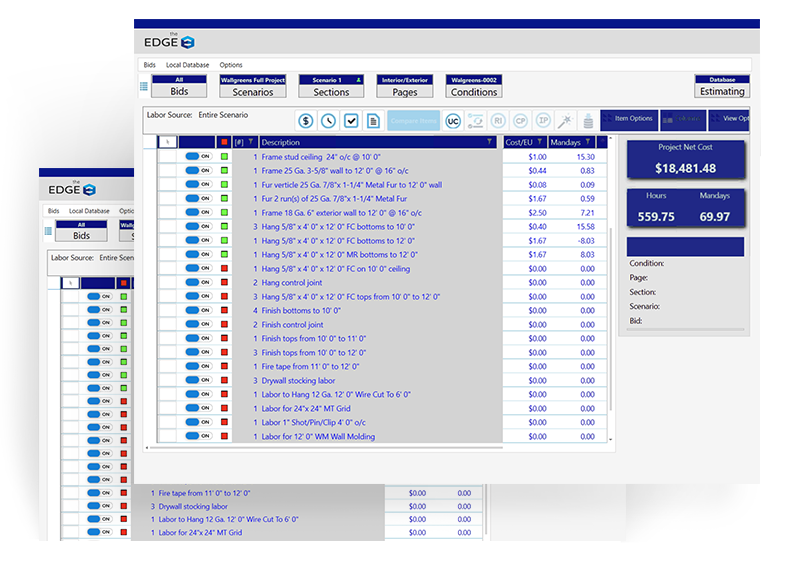Click the magic wand icon
Screen dimensions: 800x562
(x=564, y=120)
